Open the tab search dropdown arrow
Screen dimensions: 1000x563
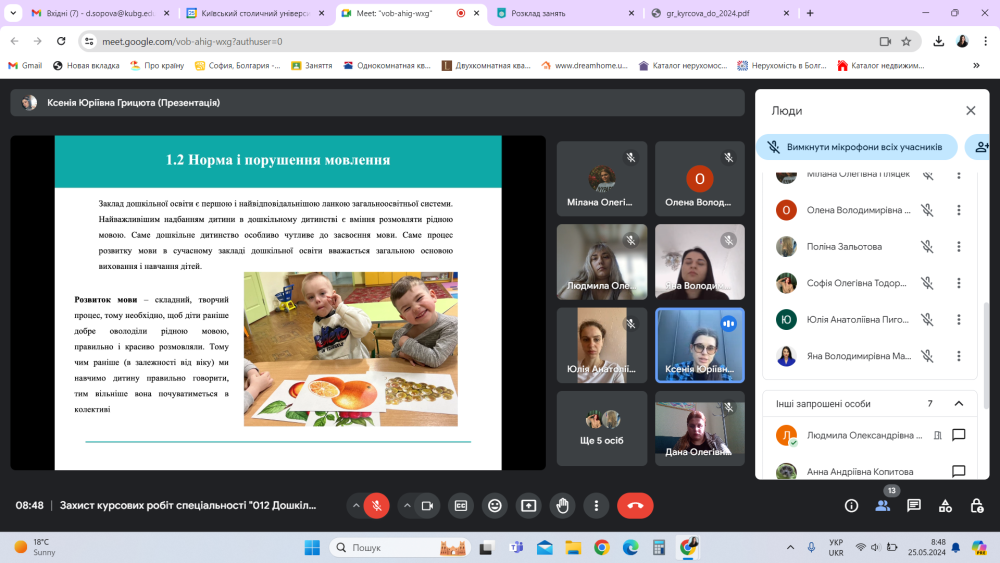pos(13,13)
